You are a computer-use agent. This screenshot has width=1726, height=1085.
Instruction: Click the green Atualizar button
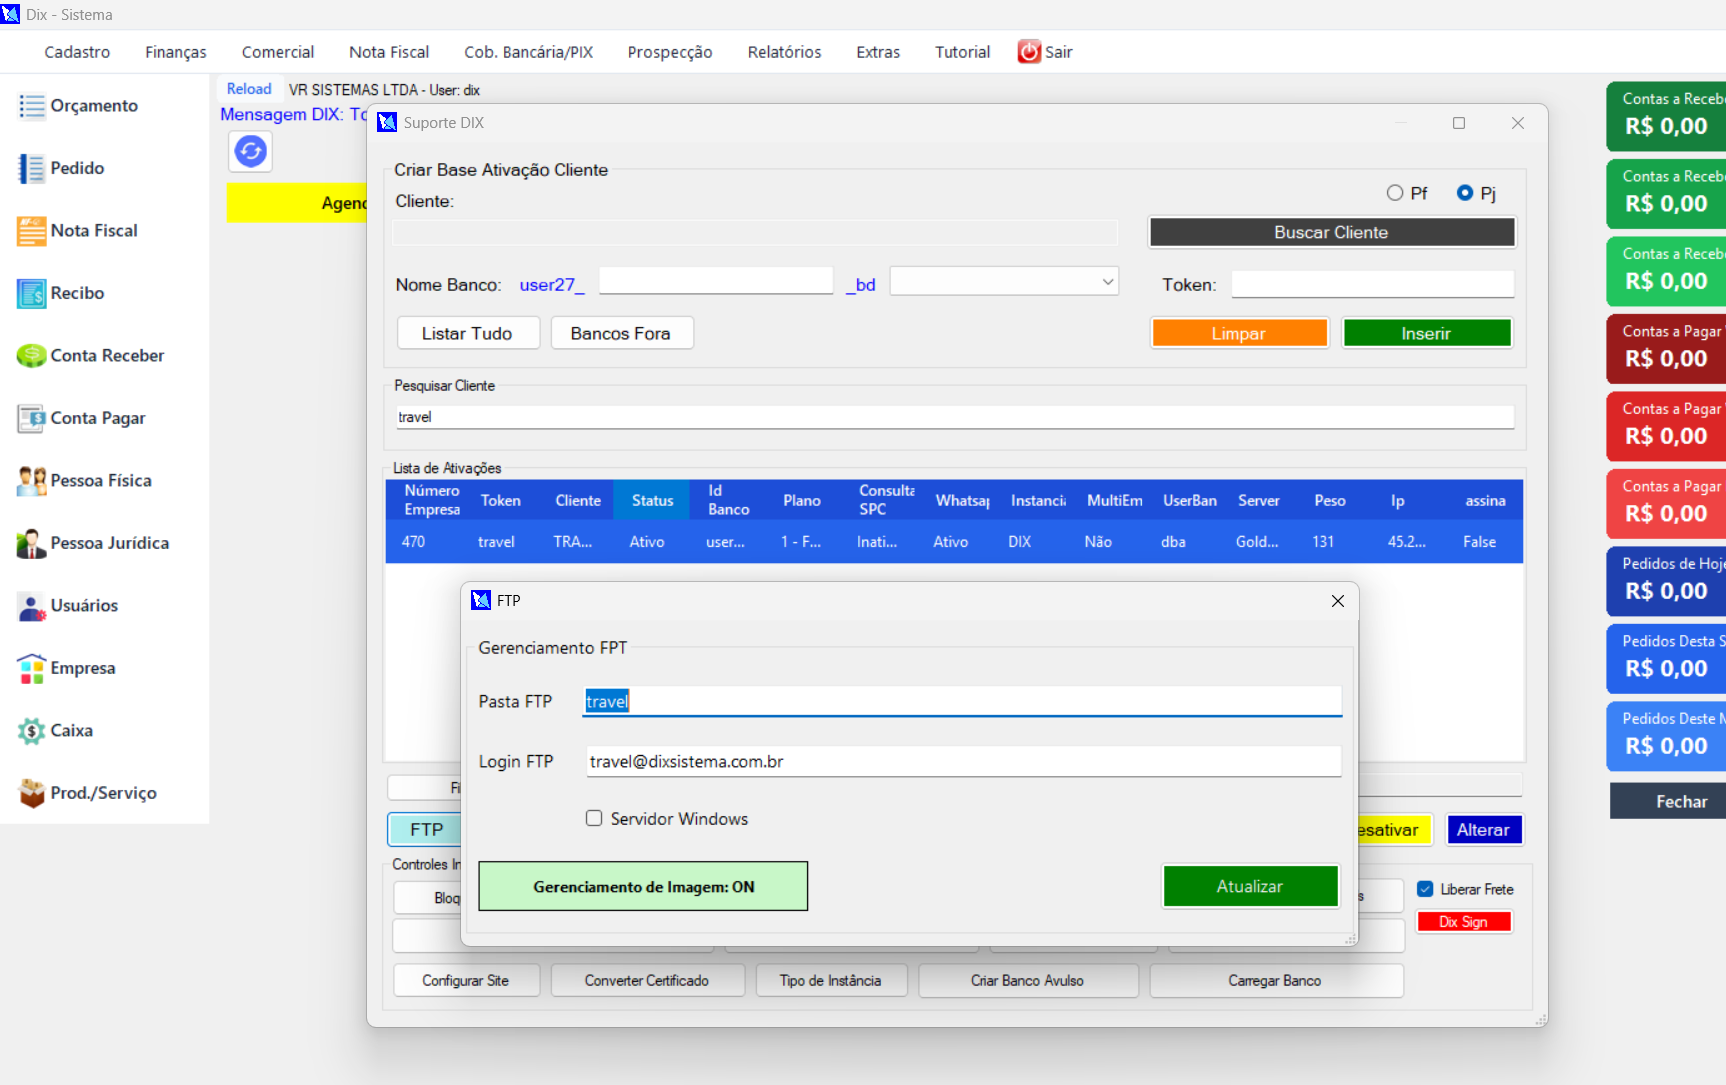1250,886
